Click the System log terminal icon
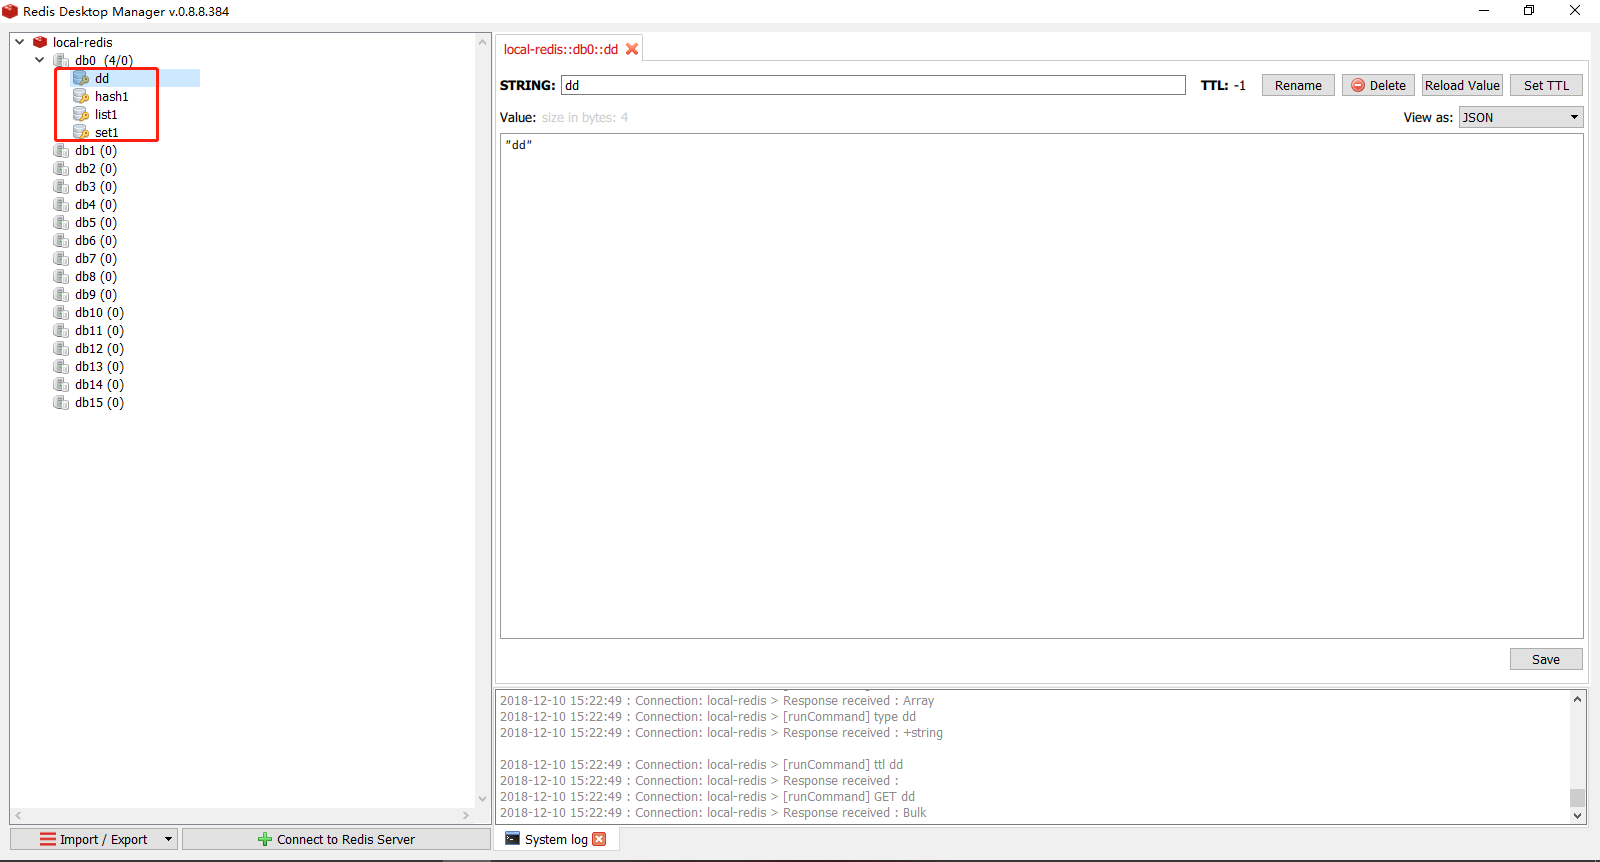 pos(513,839)
